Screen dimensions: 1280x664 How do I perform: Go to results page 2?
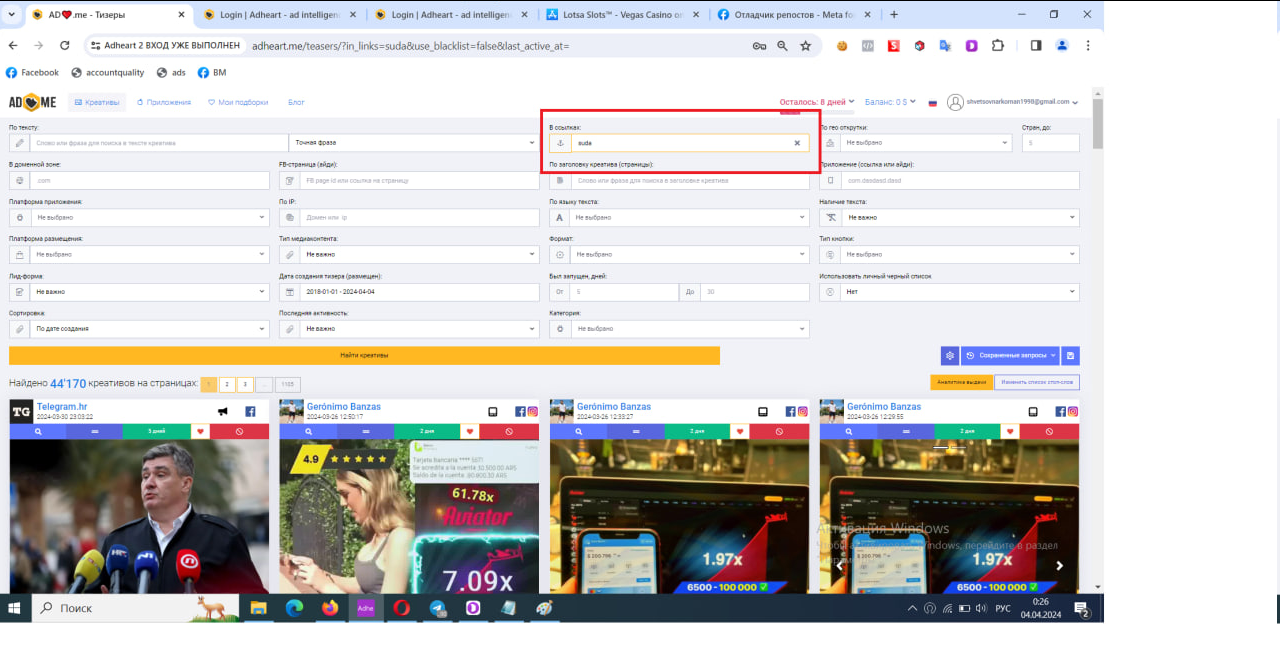227,385
